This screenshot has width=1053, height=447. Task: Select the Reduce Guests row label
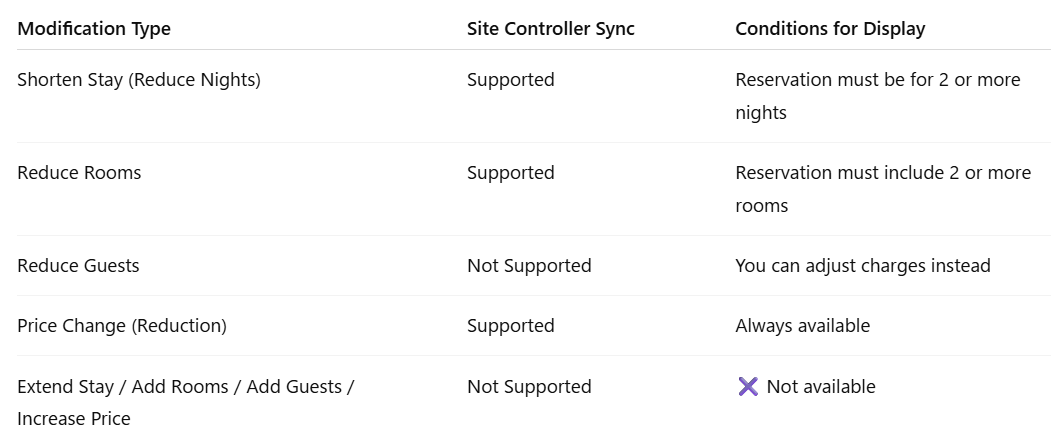pyautogui.click(x=79, y=266)
